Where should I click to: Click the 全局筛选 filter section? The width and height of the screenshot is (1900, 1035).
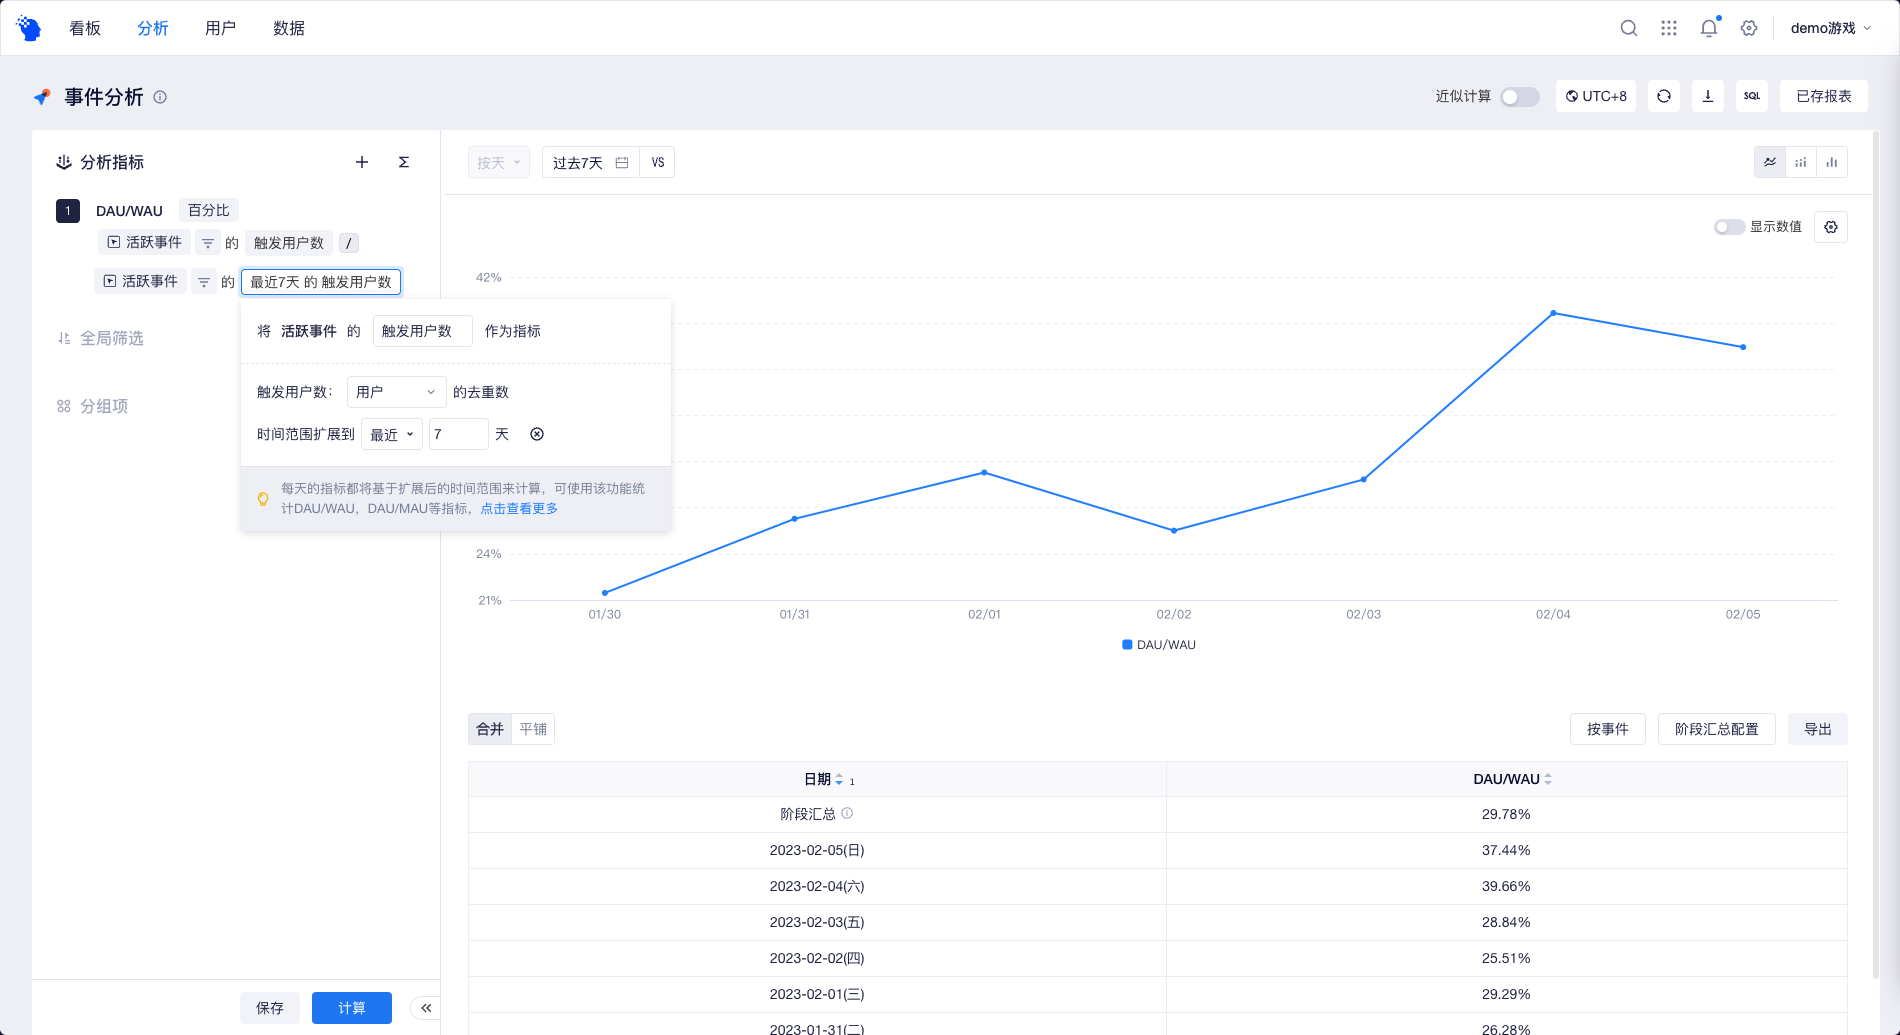[100, 338]
